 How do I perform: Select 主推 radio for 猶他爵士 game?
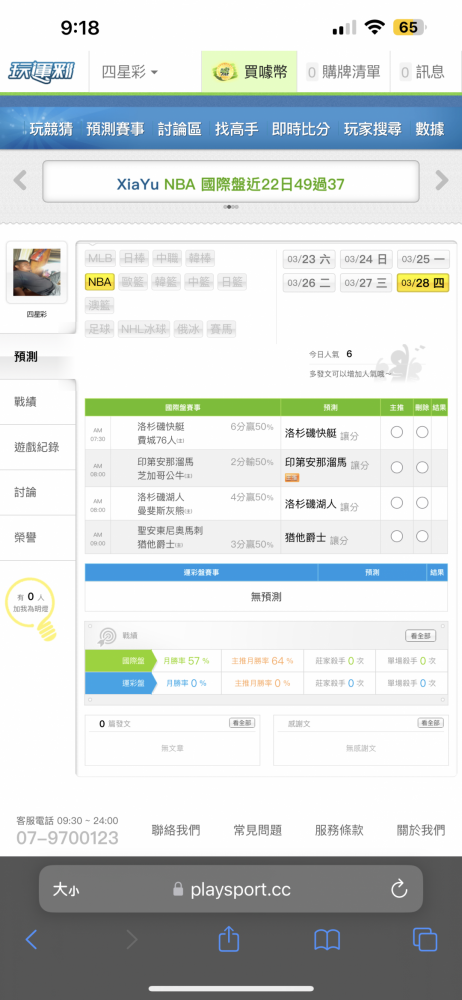click(396, 536)
